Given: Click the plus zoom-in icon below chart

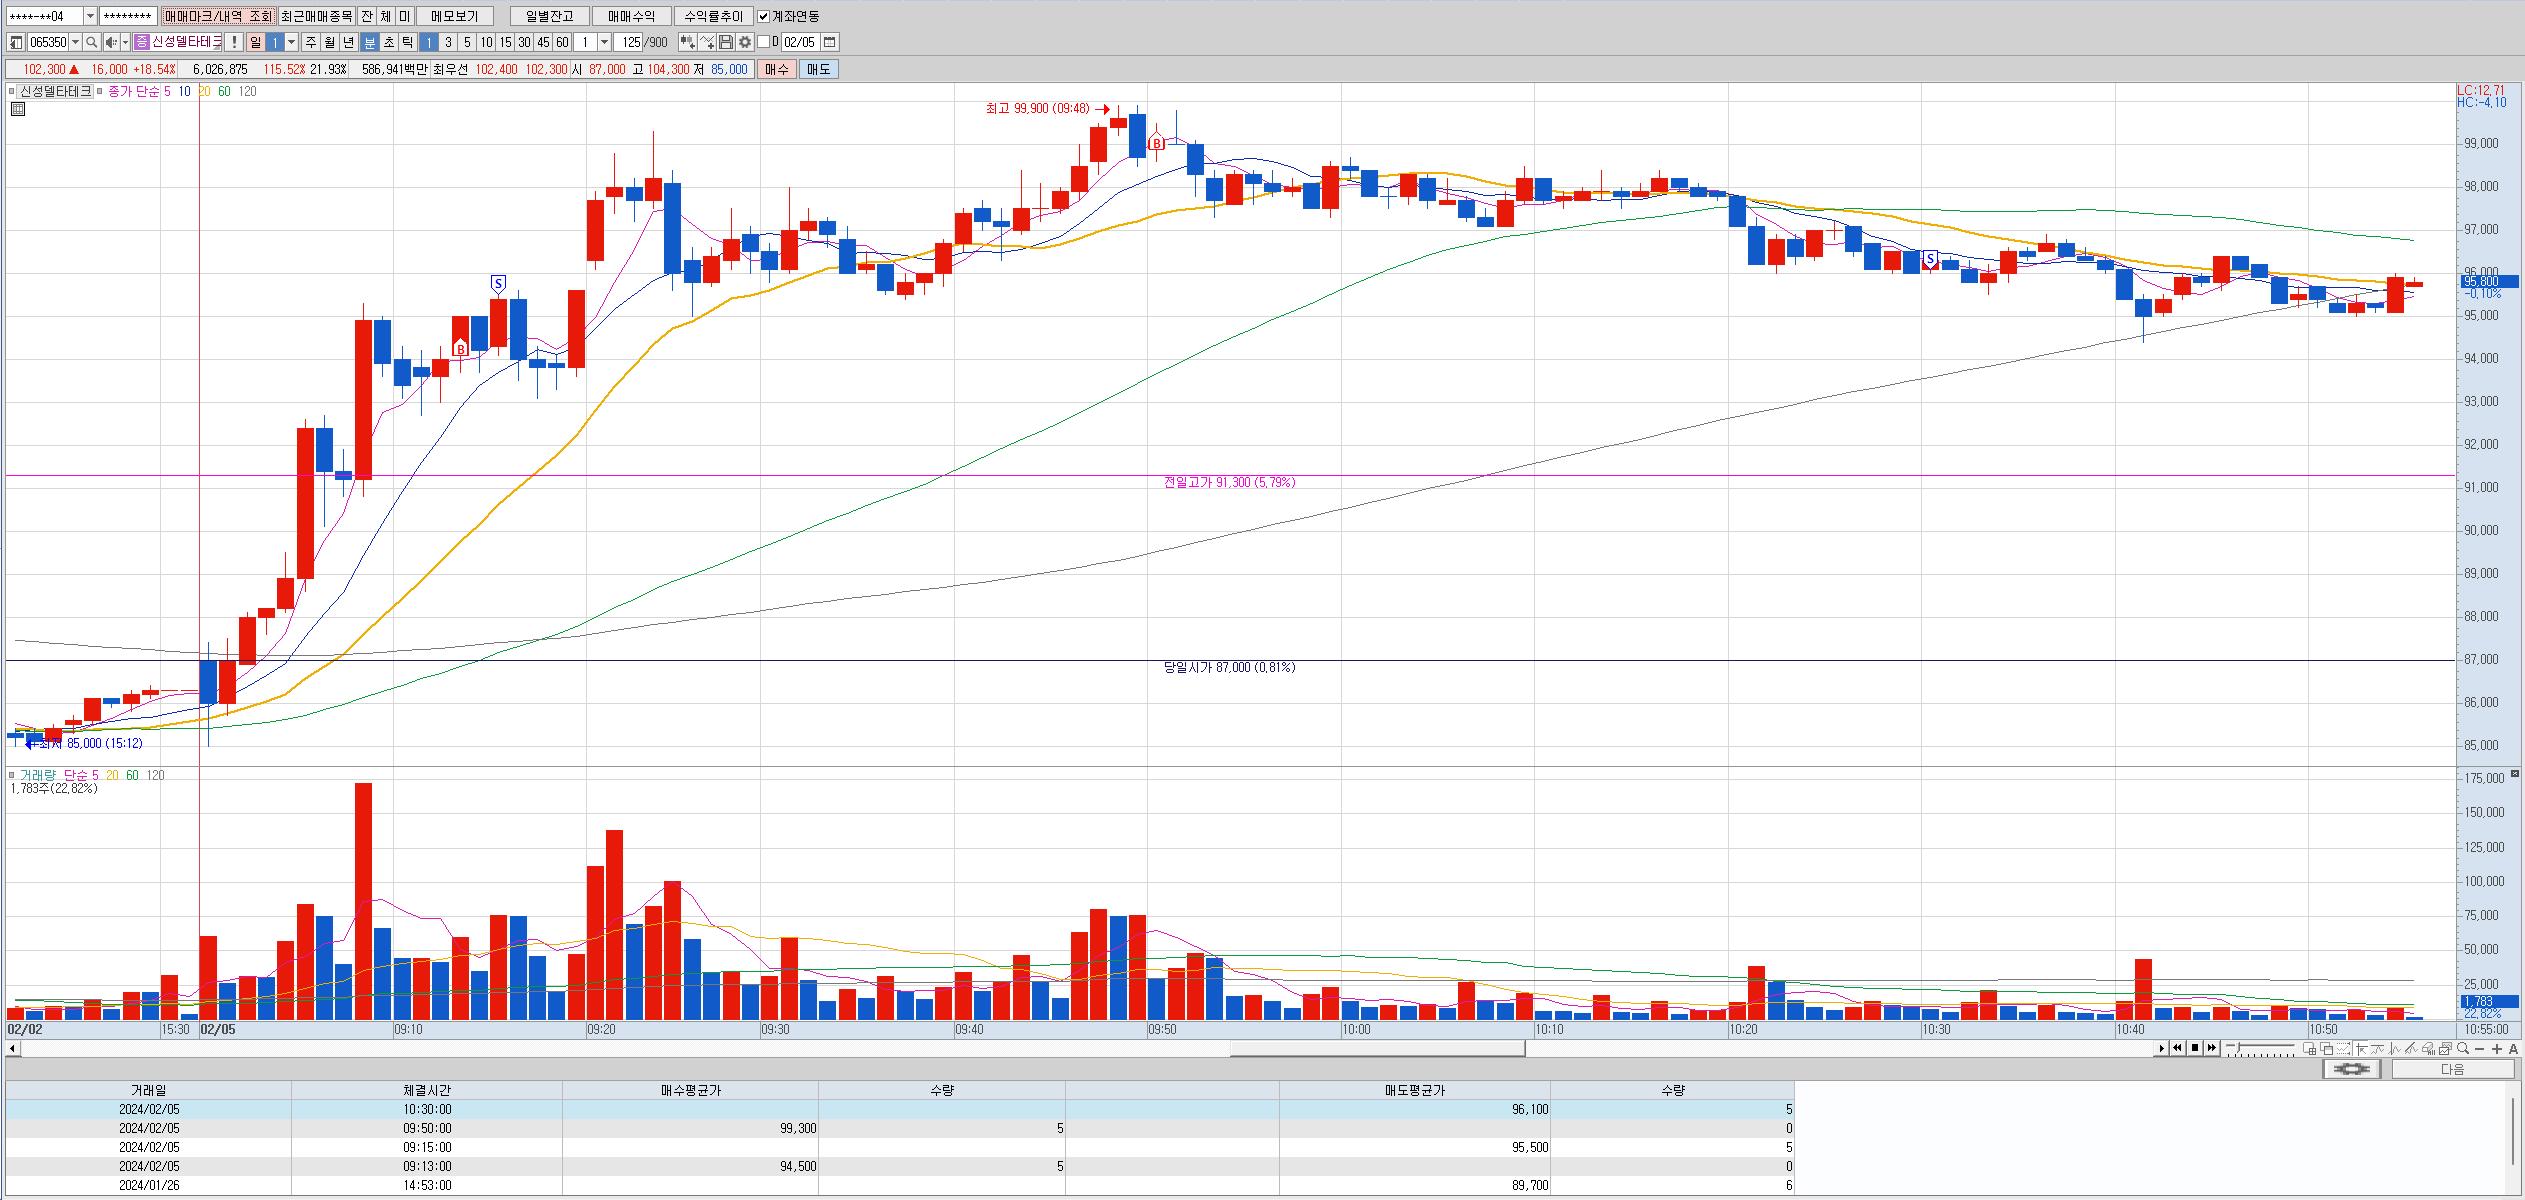Looking at the screenshot, I should pos(2497,1048).
